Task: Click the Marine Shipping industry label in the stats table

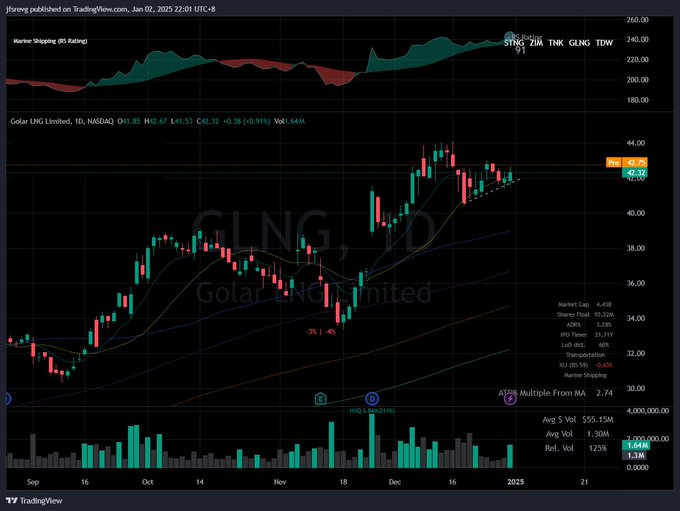Action: [x=585, y=375]
